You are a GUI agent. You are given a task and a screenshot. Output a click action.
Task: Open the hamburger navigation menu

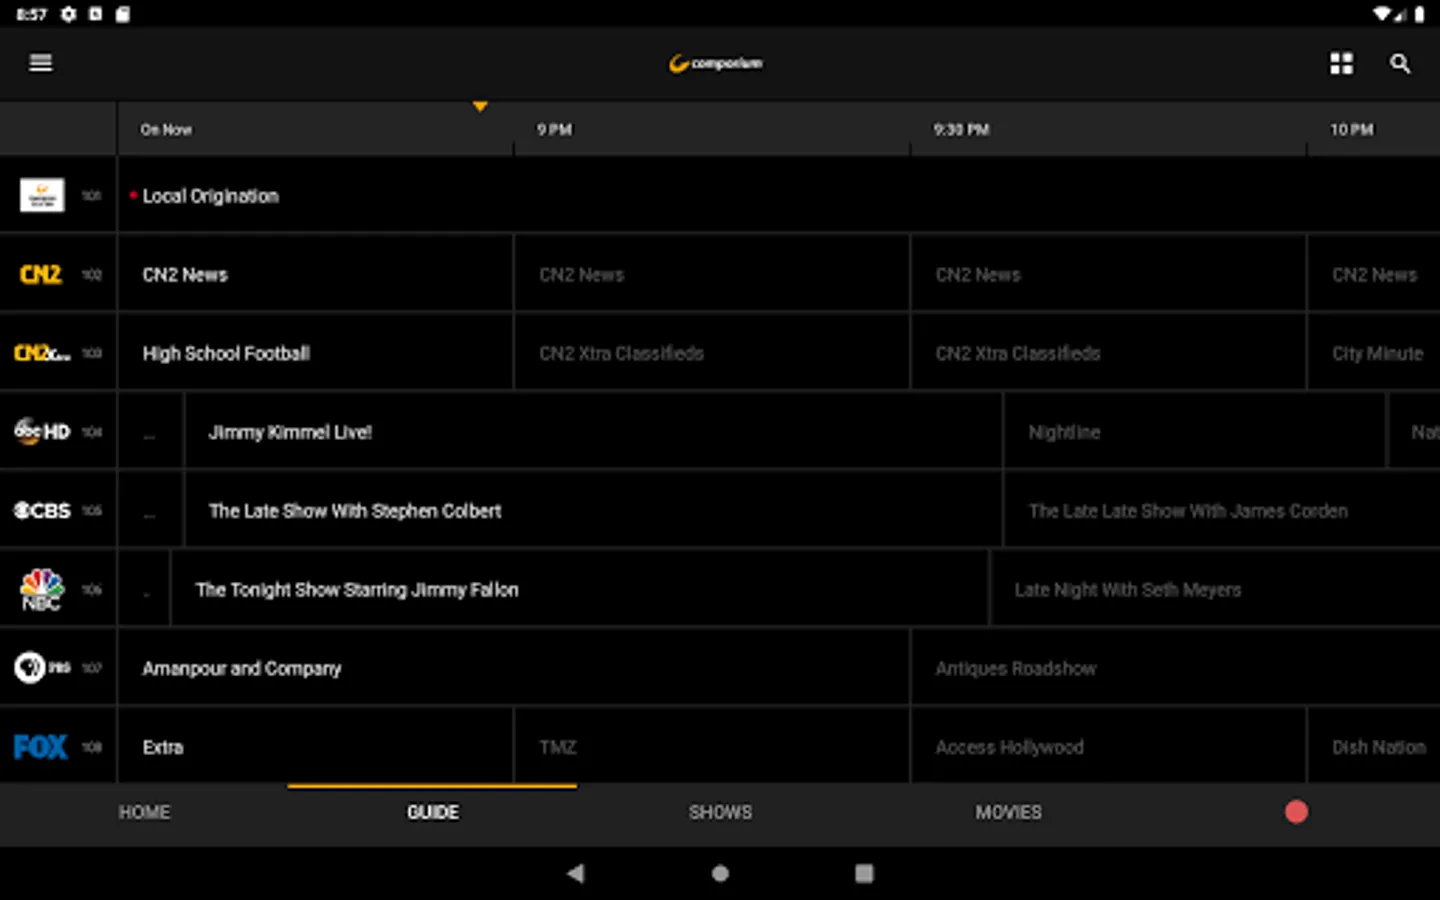click(x=41, y=63)
